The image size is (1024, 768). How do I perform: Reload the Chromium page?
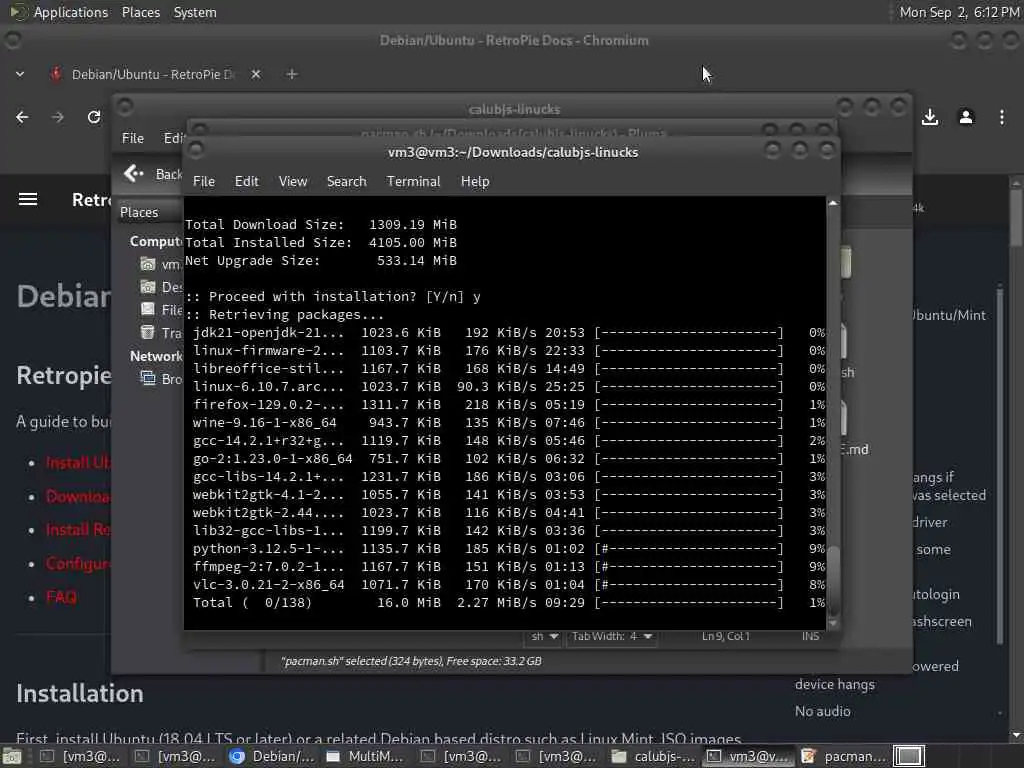tap(94, 117)
